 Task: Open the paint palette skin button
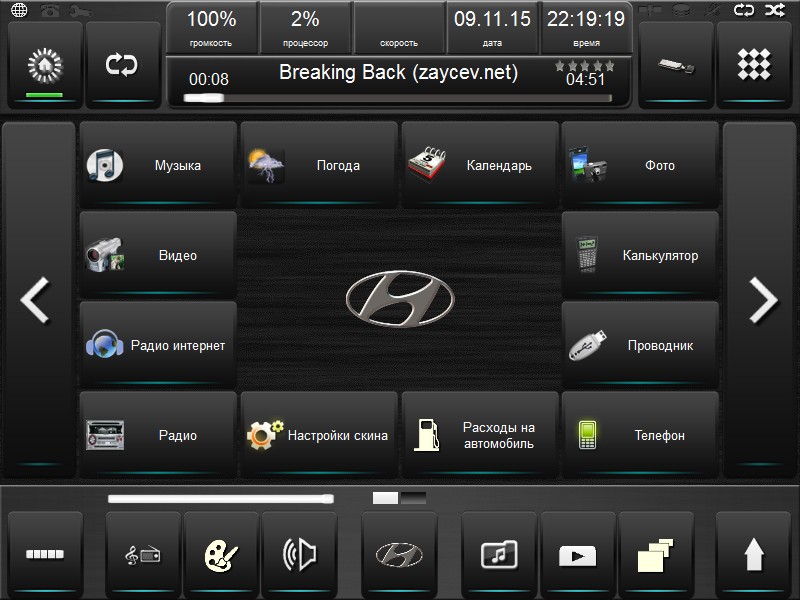coord(221,554)
